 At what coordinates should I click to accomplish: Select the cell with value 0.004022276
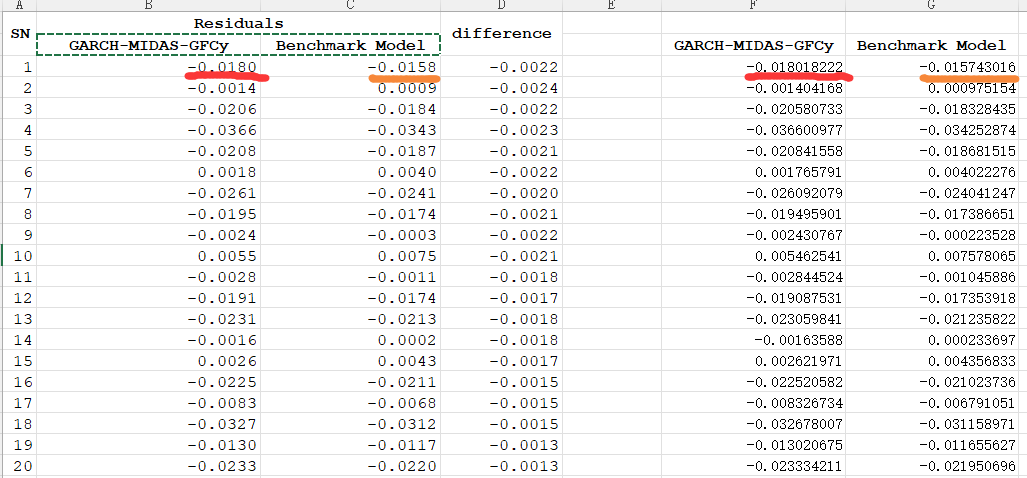[966, 171]
